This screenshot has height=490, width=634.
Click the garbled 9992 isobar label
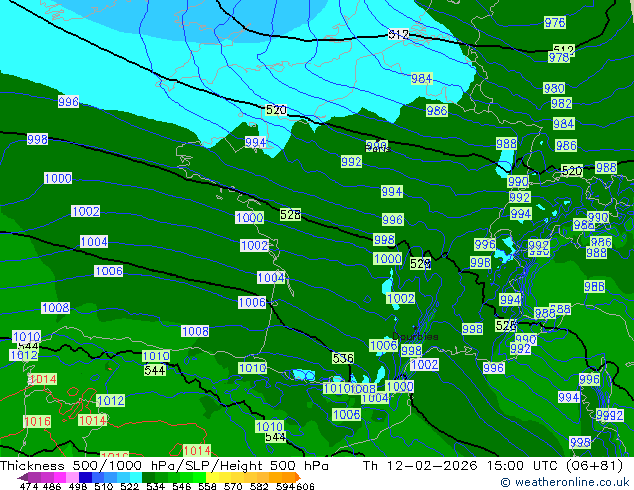point(610,415)
